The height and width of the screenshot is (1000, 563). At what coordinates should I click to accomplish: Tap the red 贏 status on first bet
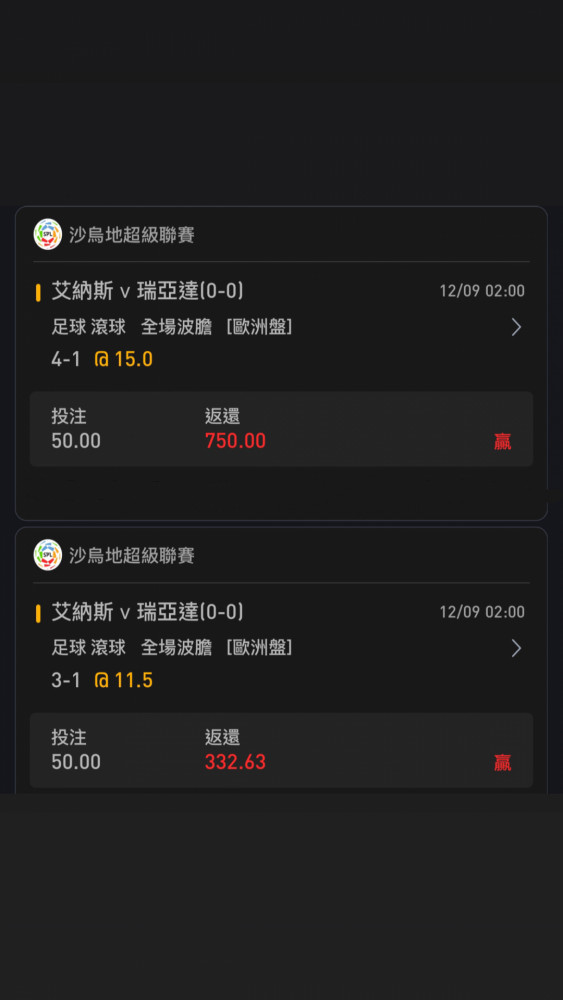coord(502,441)
